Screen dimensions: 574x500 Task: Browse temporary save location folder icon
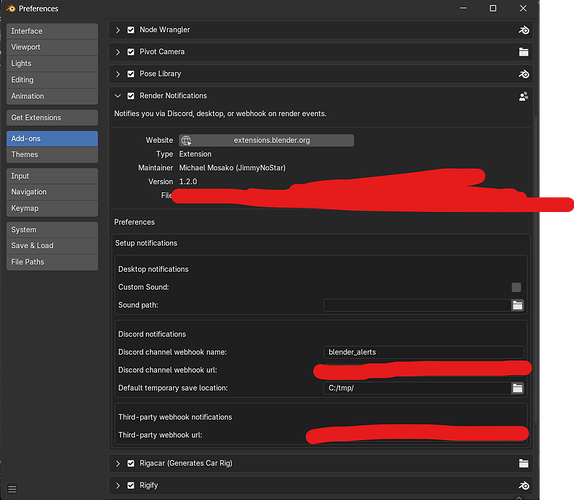coord(517,388)
